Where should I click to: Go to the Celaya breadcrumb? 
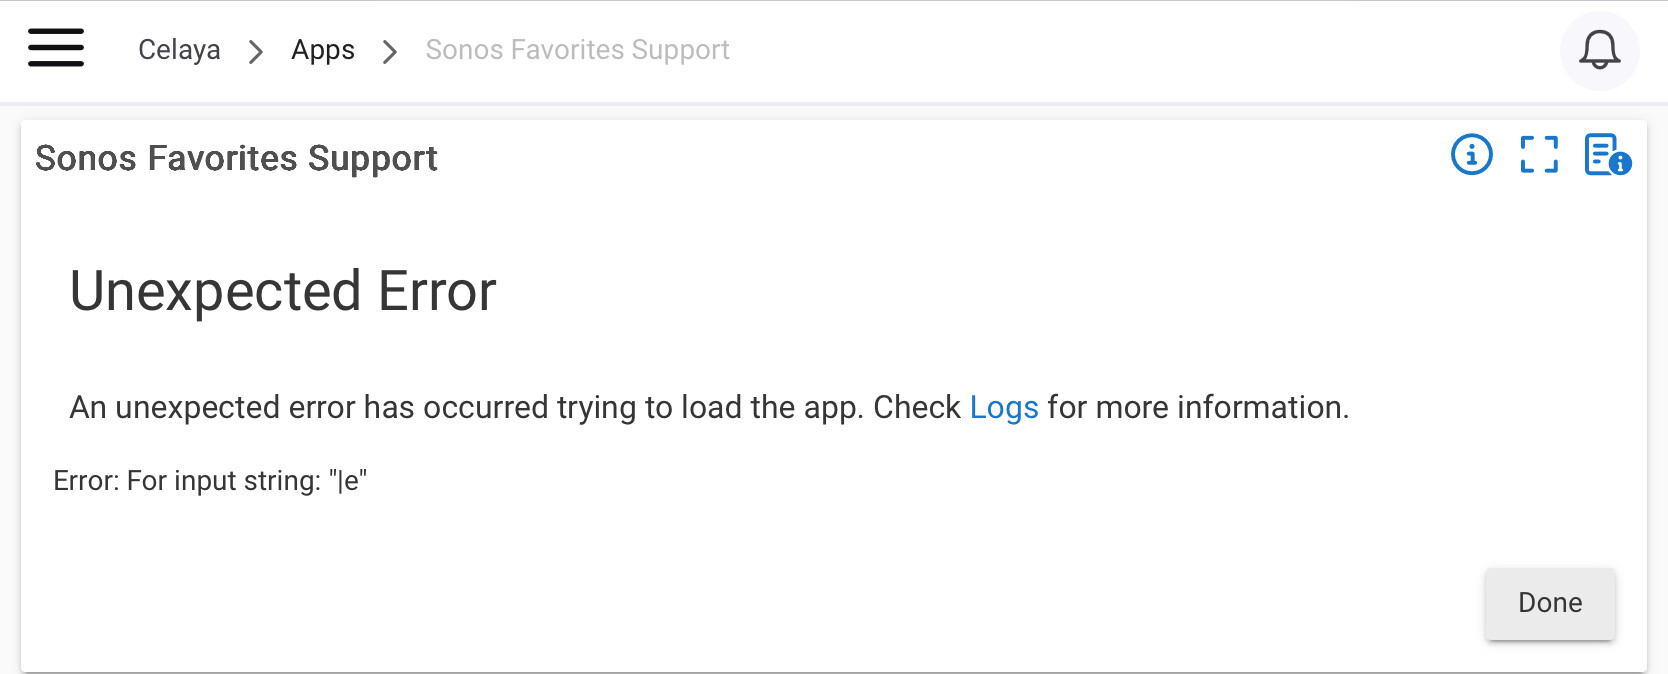click(179, 50)
